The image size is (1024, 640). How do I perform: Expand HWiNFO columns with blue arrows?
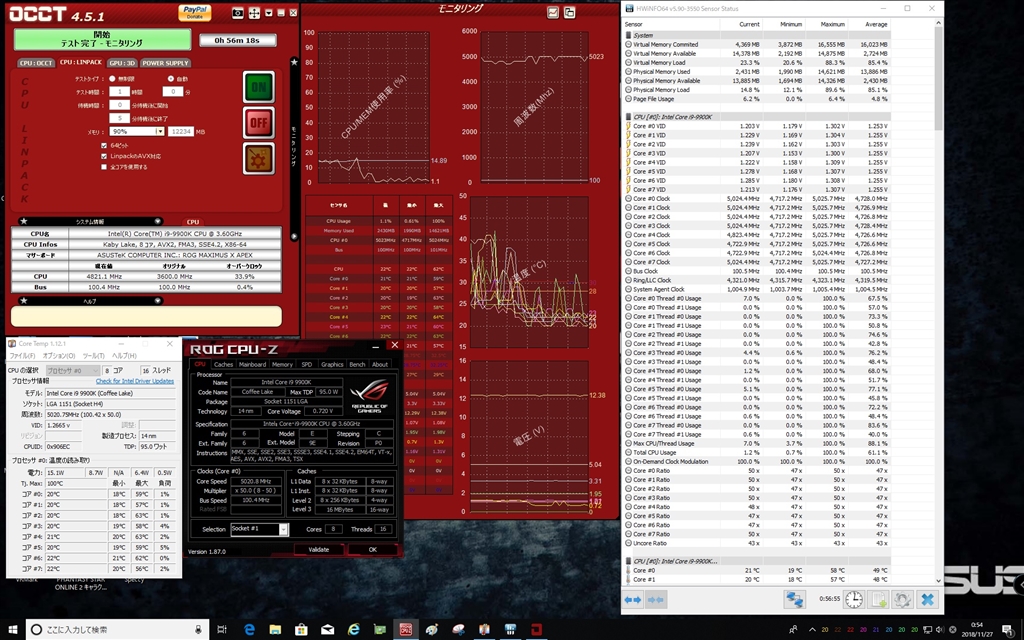[x=634, y=599]
